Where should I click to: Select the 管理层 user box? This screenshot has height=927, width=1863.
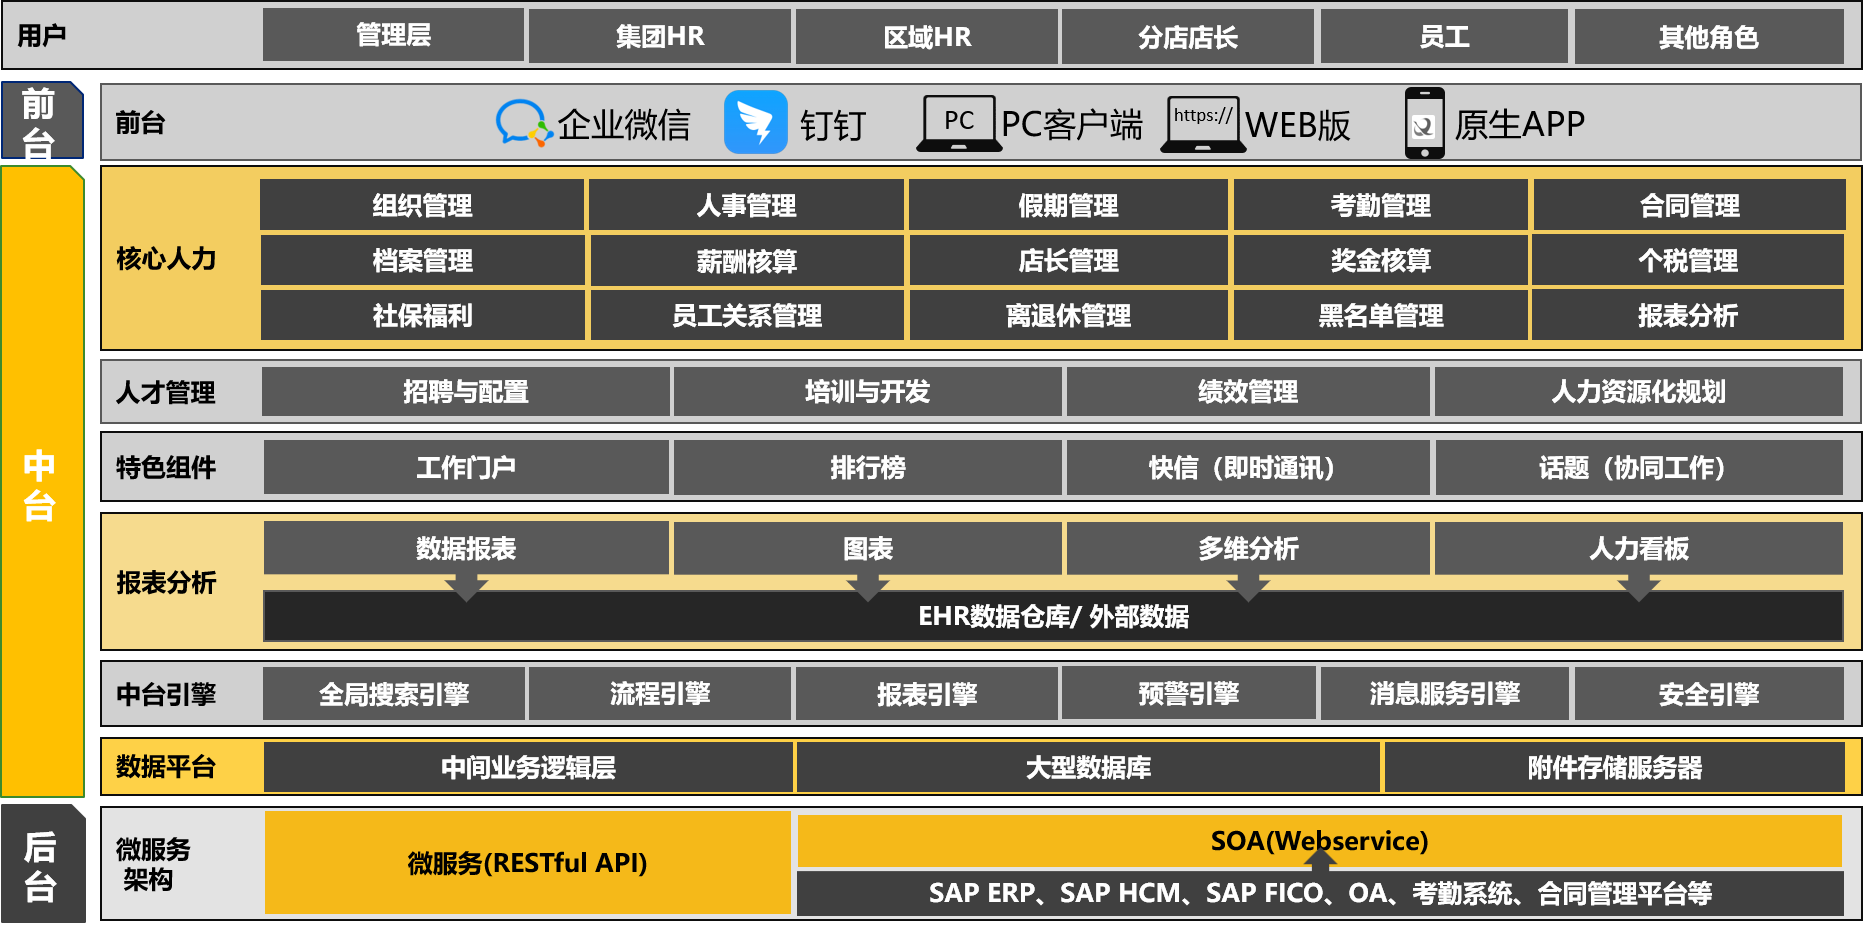[393, 35]
